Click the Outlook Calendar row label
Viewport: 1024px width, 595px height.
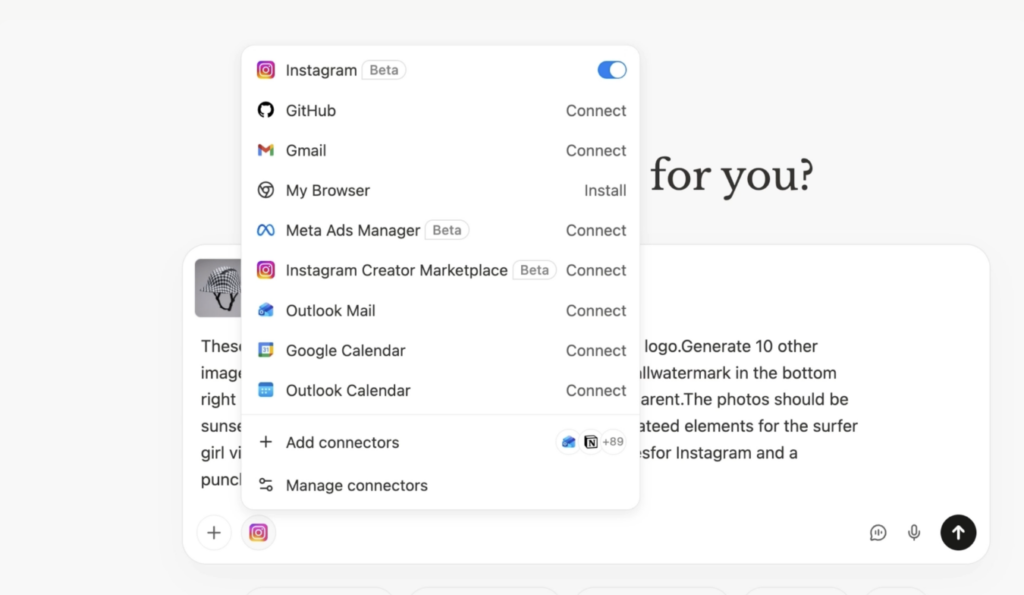point(348,390)
